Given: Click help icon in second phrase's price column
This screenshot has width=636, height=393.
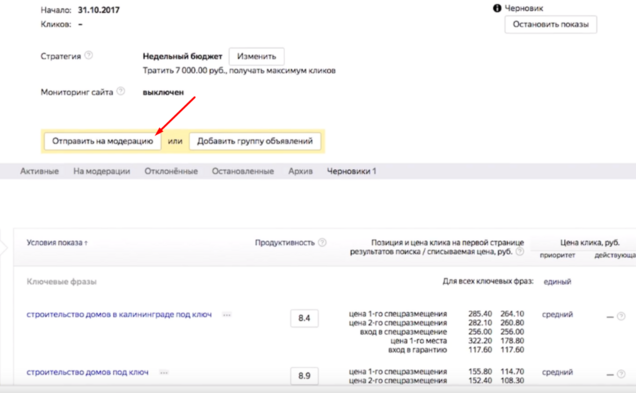Looking at the screenshot, I should [x=621, y=374].
